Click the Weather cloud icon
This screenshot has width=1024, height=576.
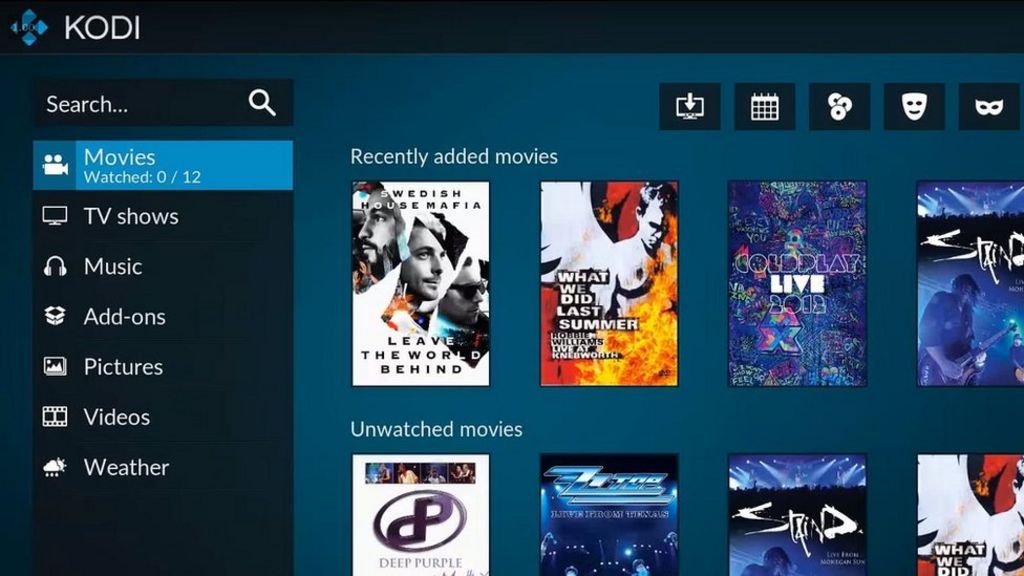[55, 467]
